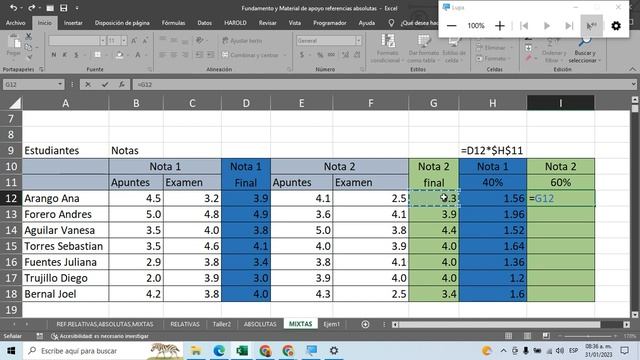Click the percent style icon
This screenshot has height=360, width=640.
pos(320,55)
